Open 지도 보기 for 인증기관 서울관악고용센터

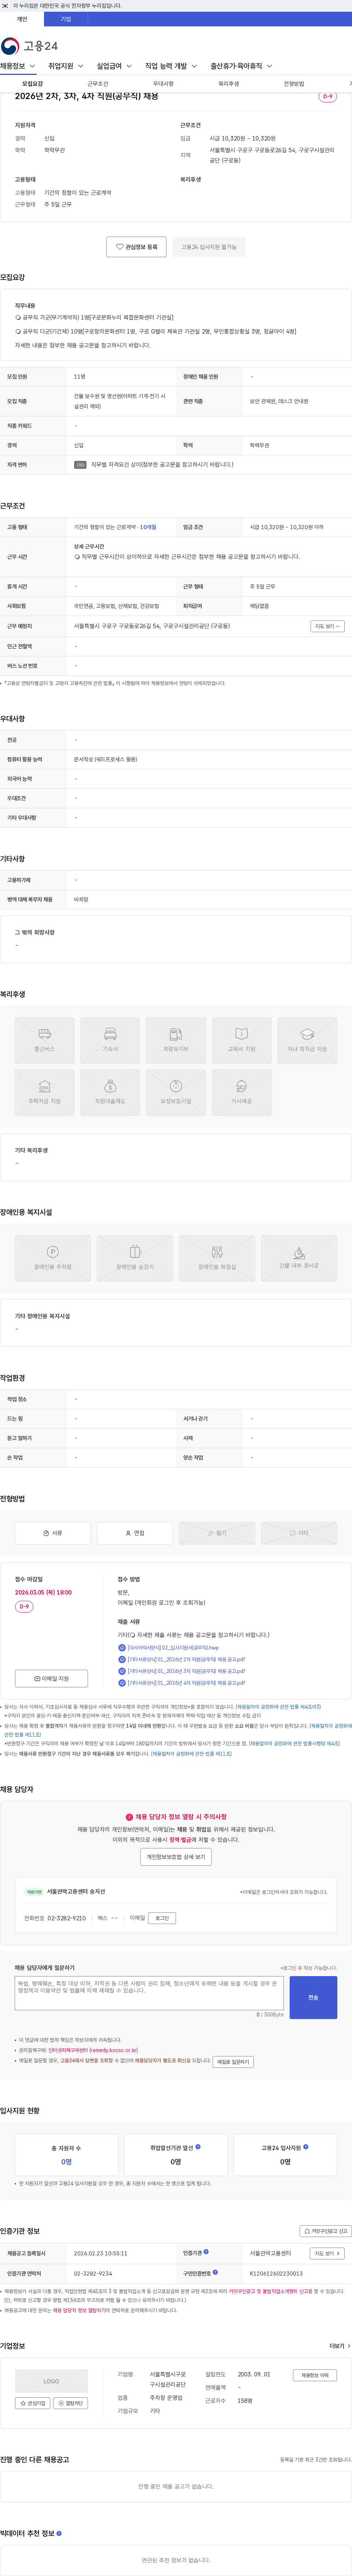(327, 2253)
